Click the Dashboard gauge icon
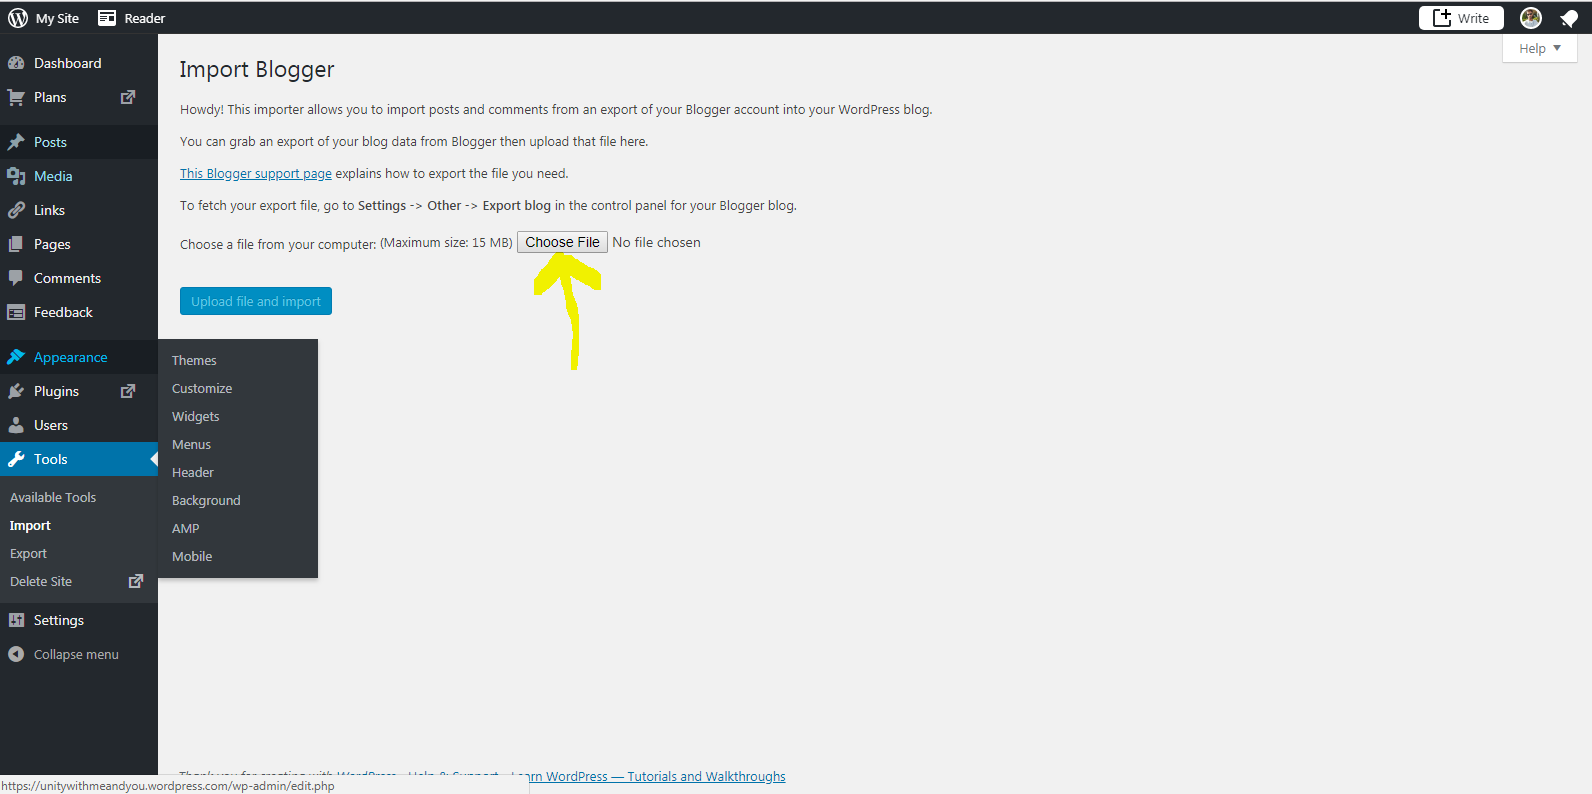 pyautogui.click(x=16, y=63)
